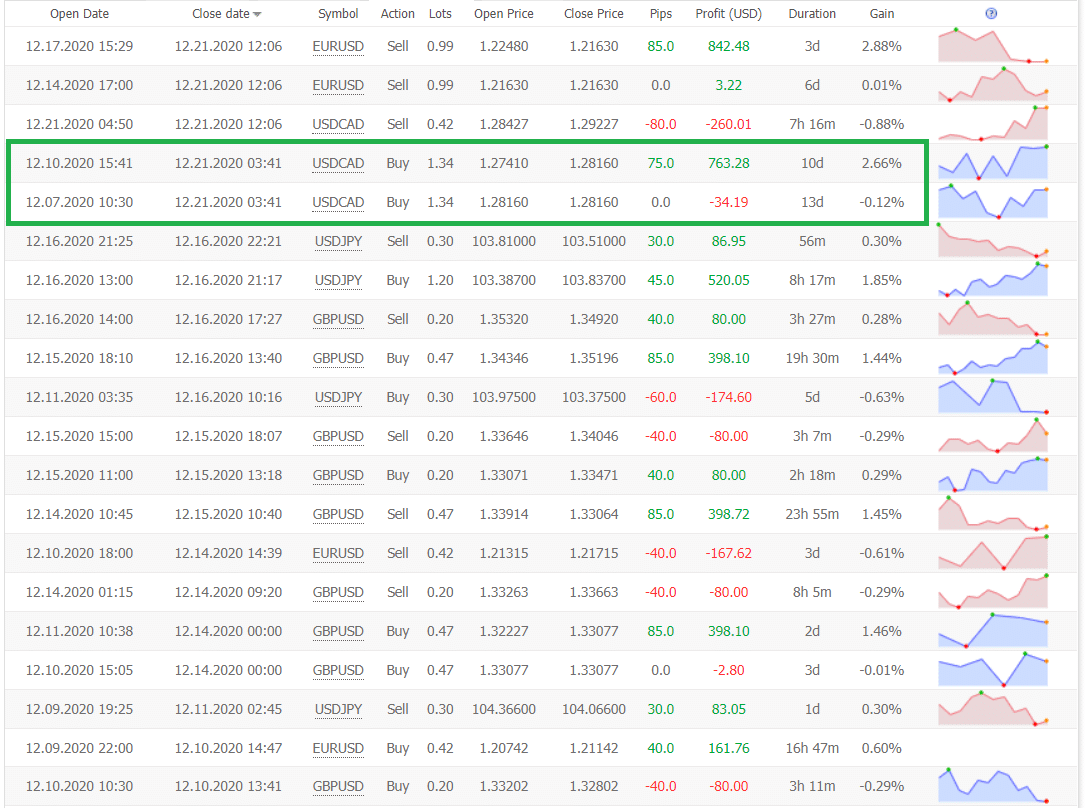View sparkline chart for 398.72 GBPUSD trade
The image size is (1085, 808).
[x=993, y=513]
